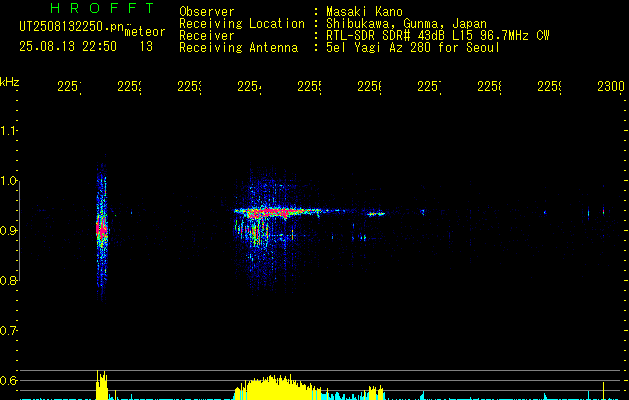The width and height of the screenshot is (629, 400).
Task: Click antenna text 5el Yagi Az 280
Action: [x=413, y=48]
